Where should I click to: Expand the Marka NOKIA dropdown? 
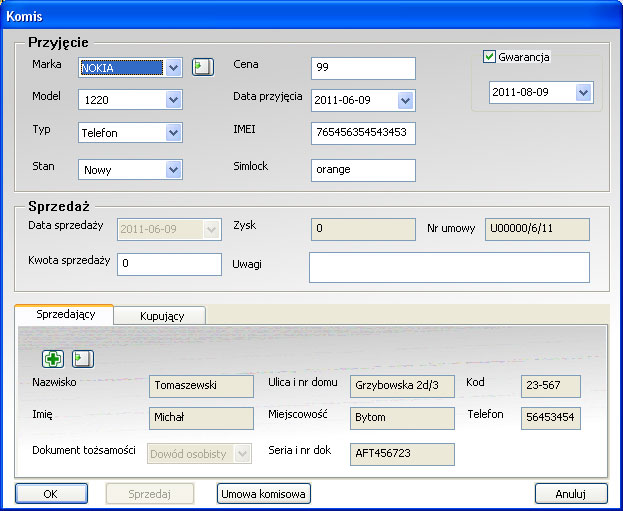(x=174, y=68)
